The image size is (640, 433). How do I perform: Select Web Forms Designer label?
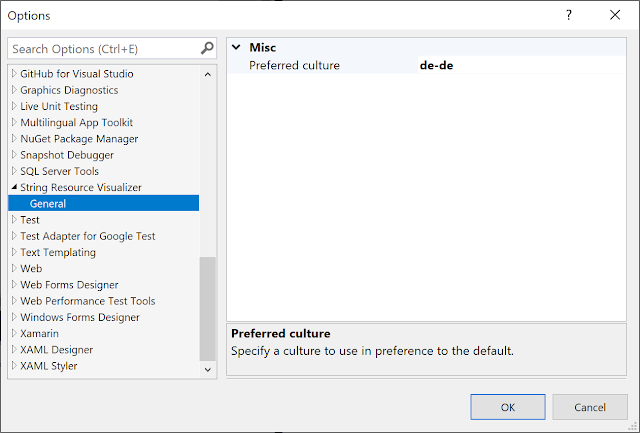[x=69, y=285]
